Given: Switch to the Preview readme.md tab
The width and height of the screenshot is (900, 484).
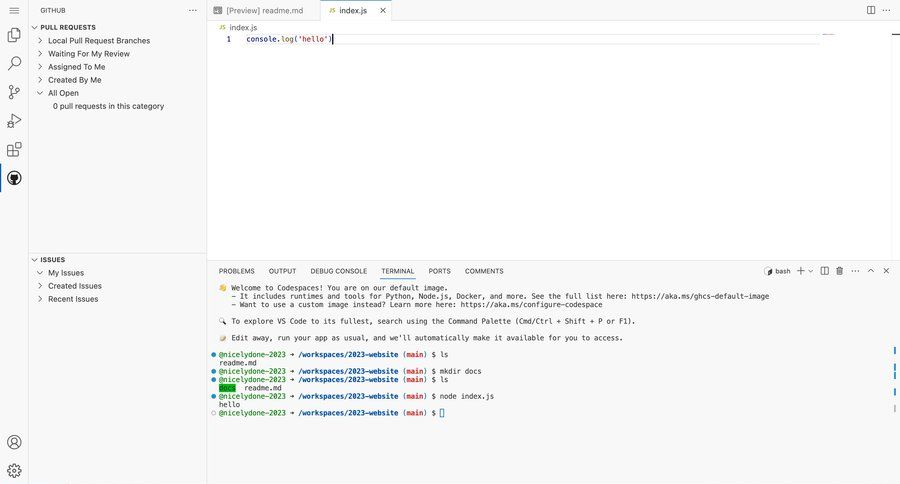Looking at the screenshot, I should (264, 10).
